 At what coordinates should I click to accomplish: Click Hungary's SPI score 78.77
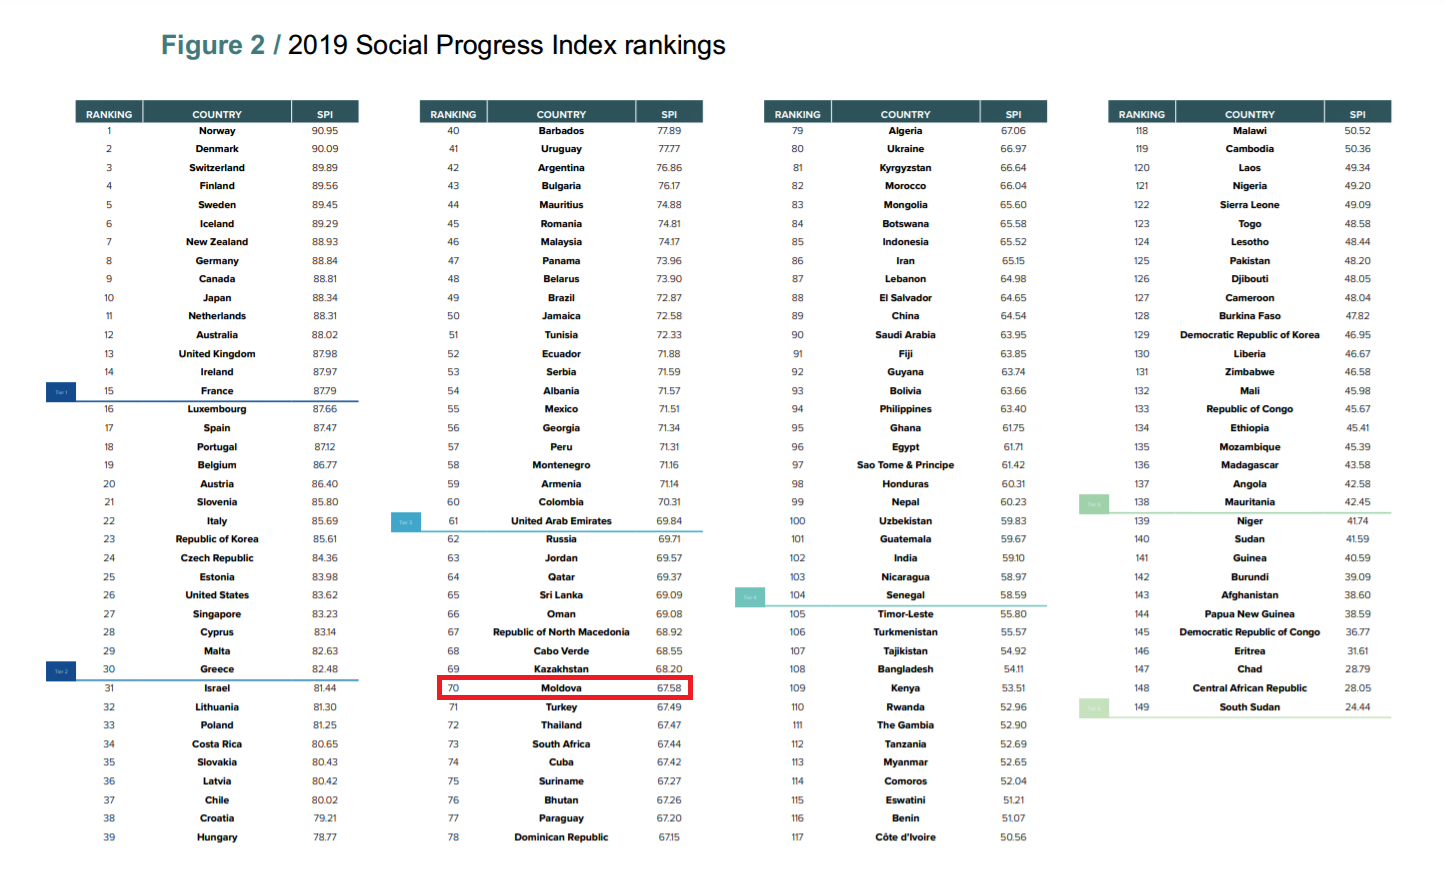point(325,837)
